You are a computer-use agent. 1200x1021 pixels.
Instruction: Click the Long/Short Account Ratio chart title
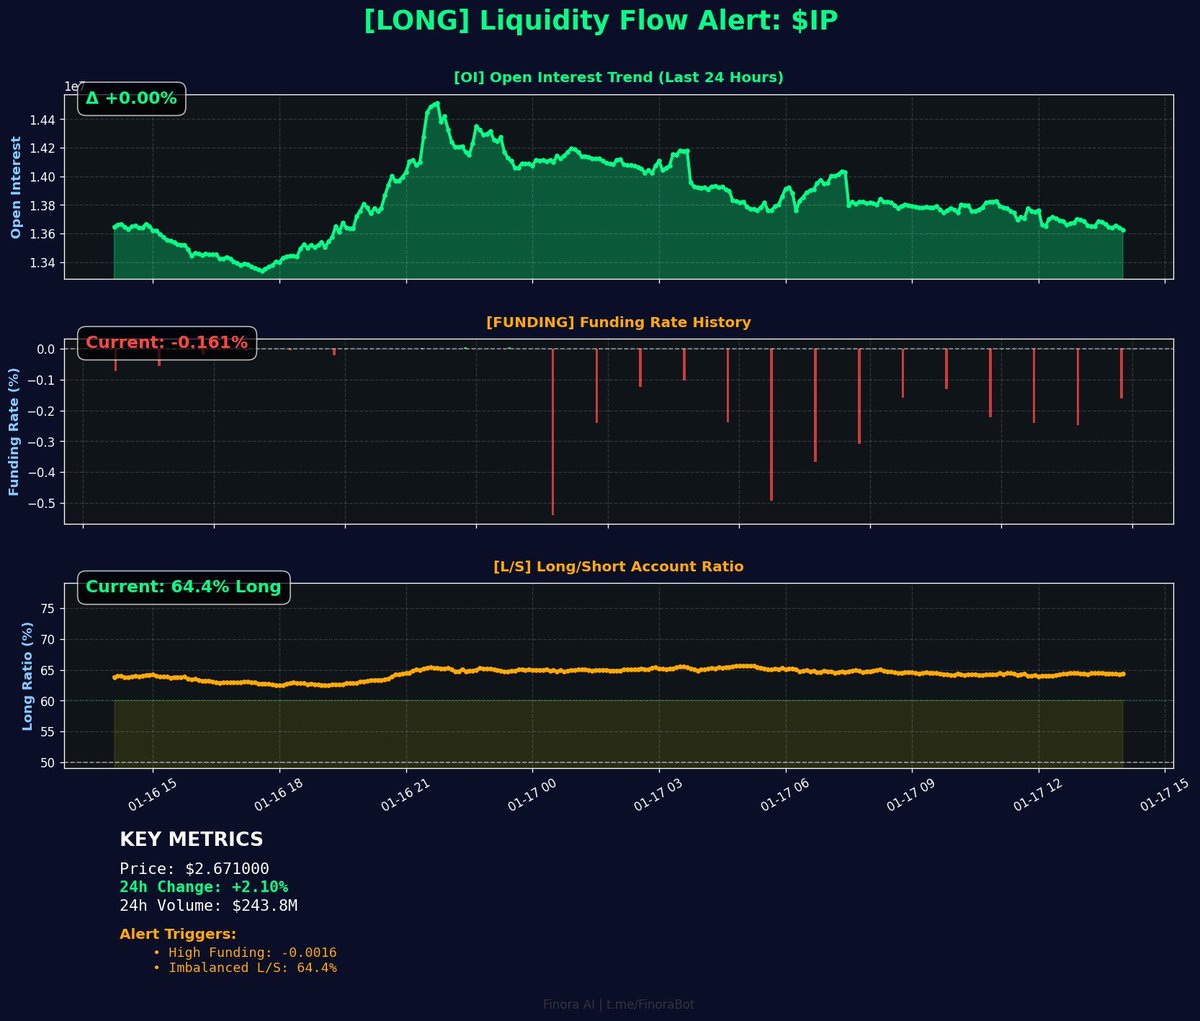618,567
